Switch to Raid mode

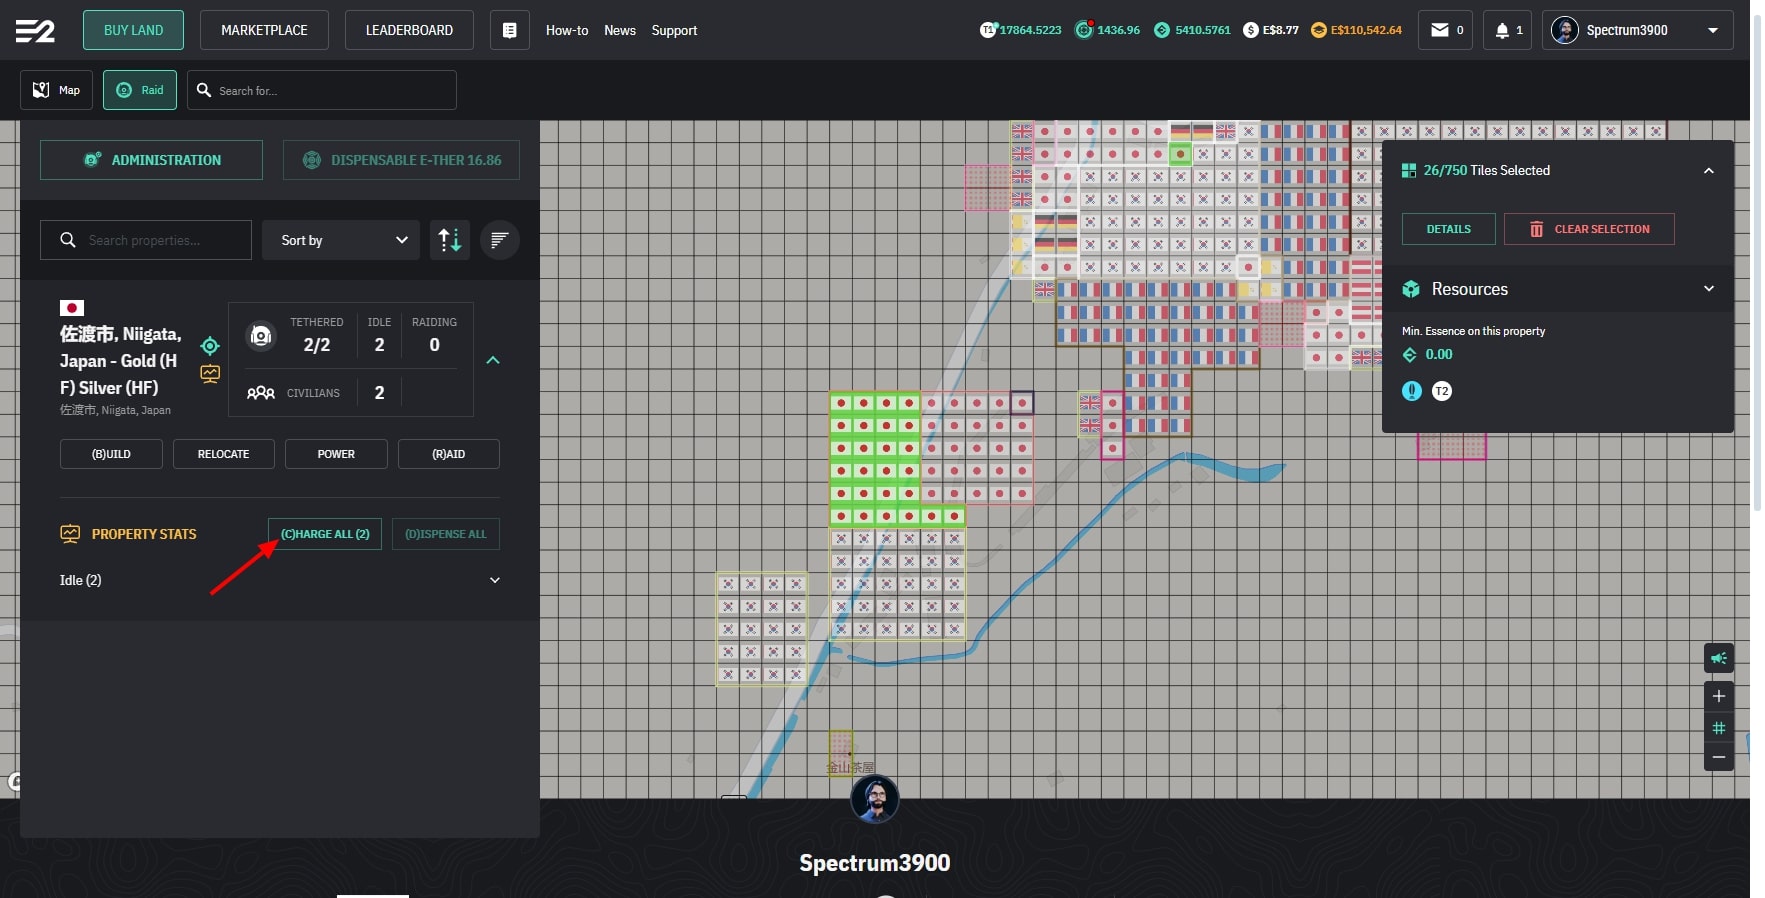140,90
